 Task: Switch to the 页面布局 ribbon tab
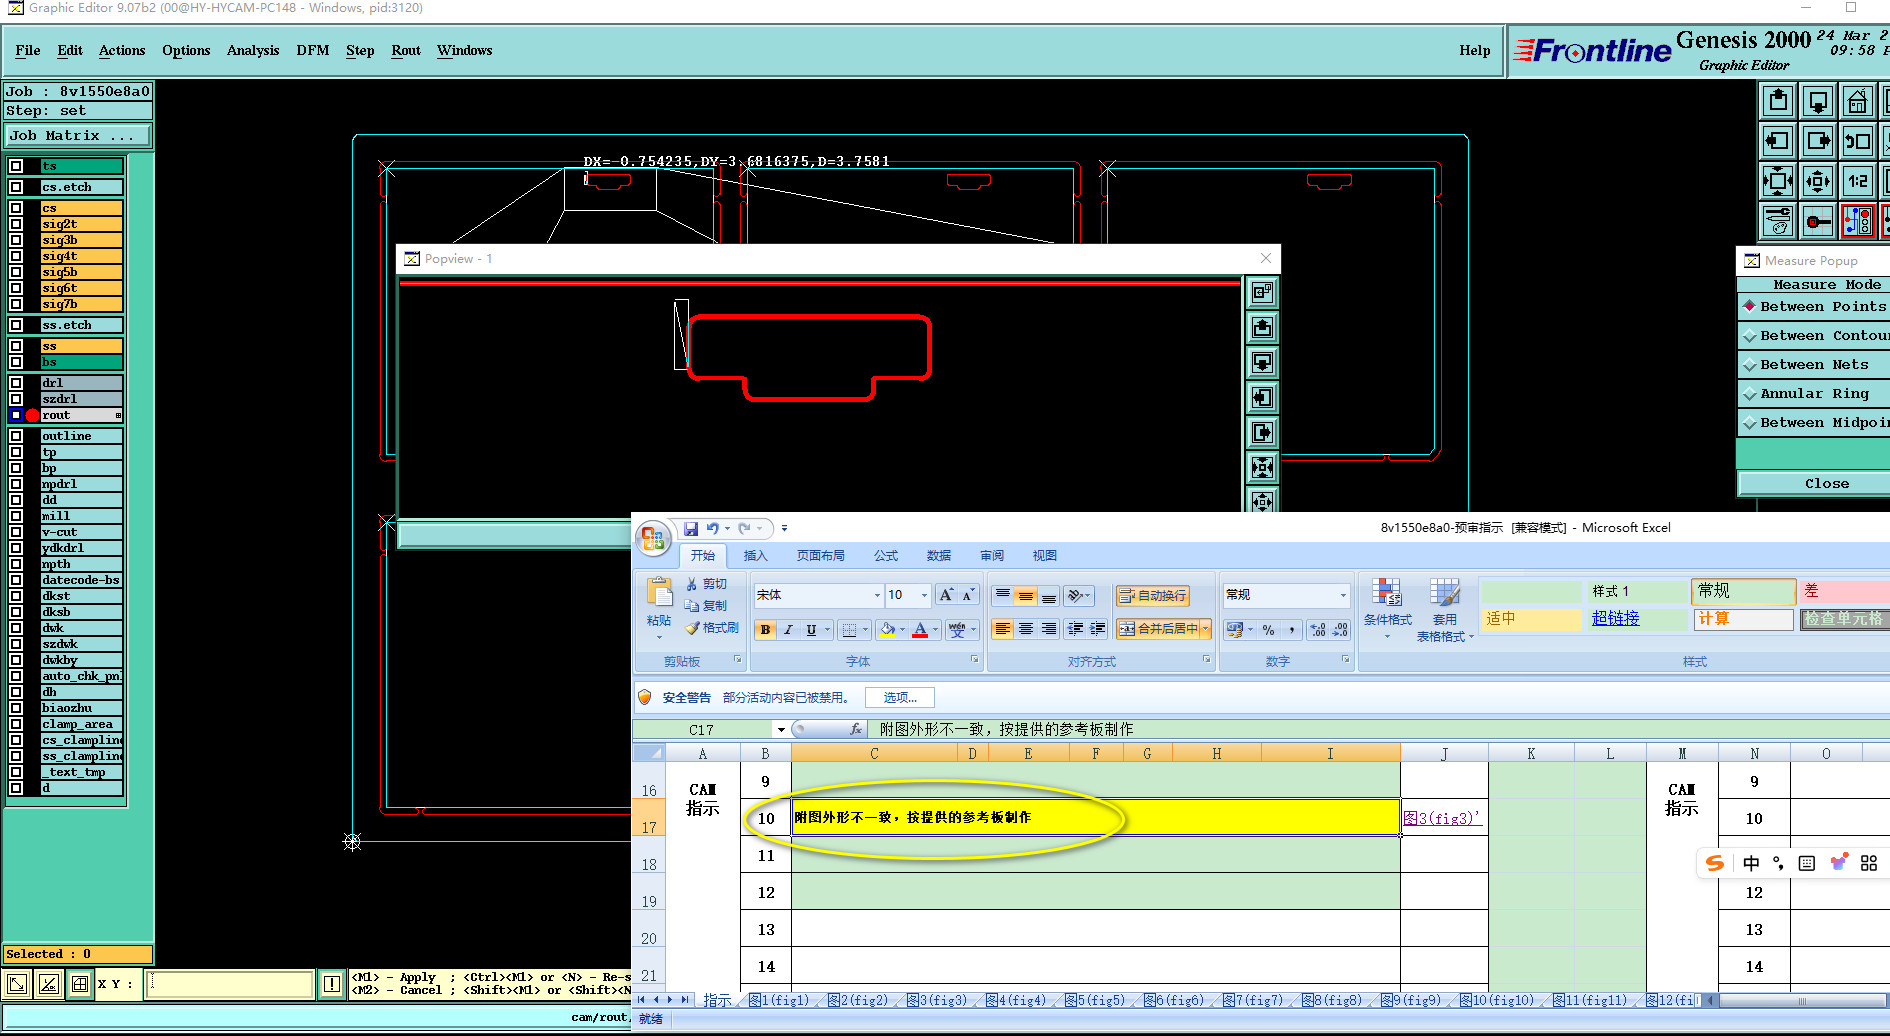tap(820, 556)
